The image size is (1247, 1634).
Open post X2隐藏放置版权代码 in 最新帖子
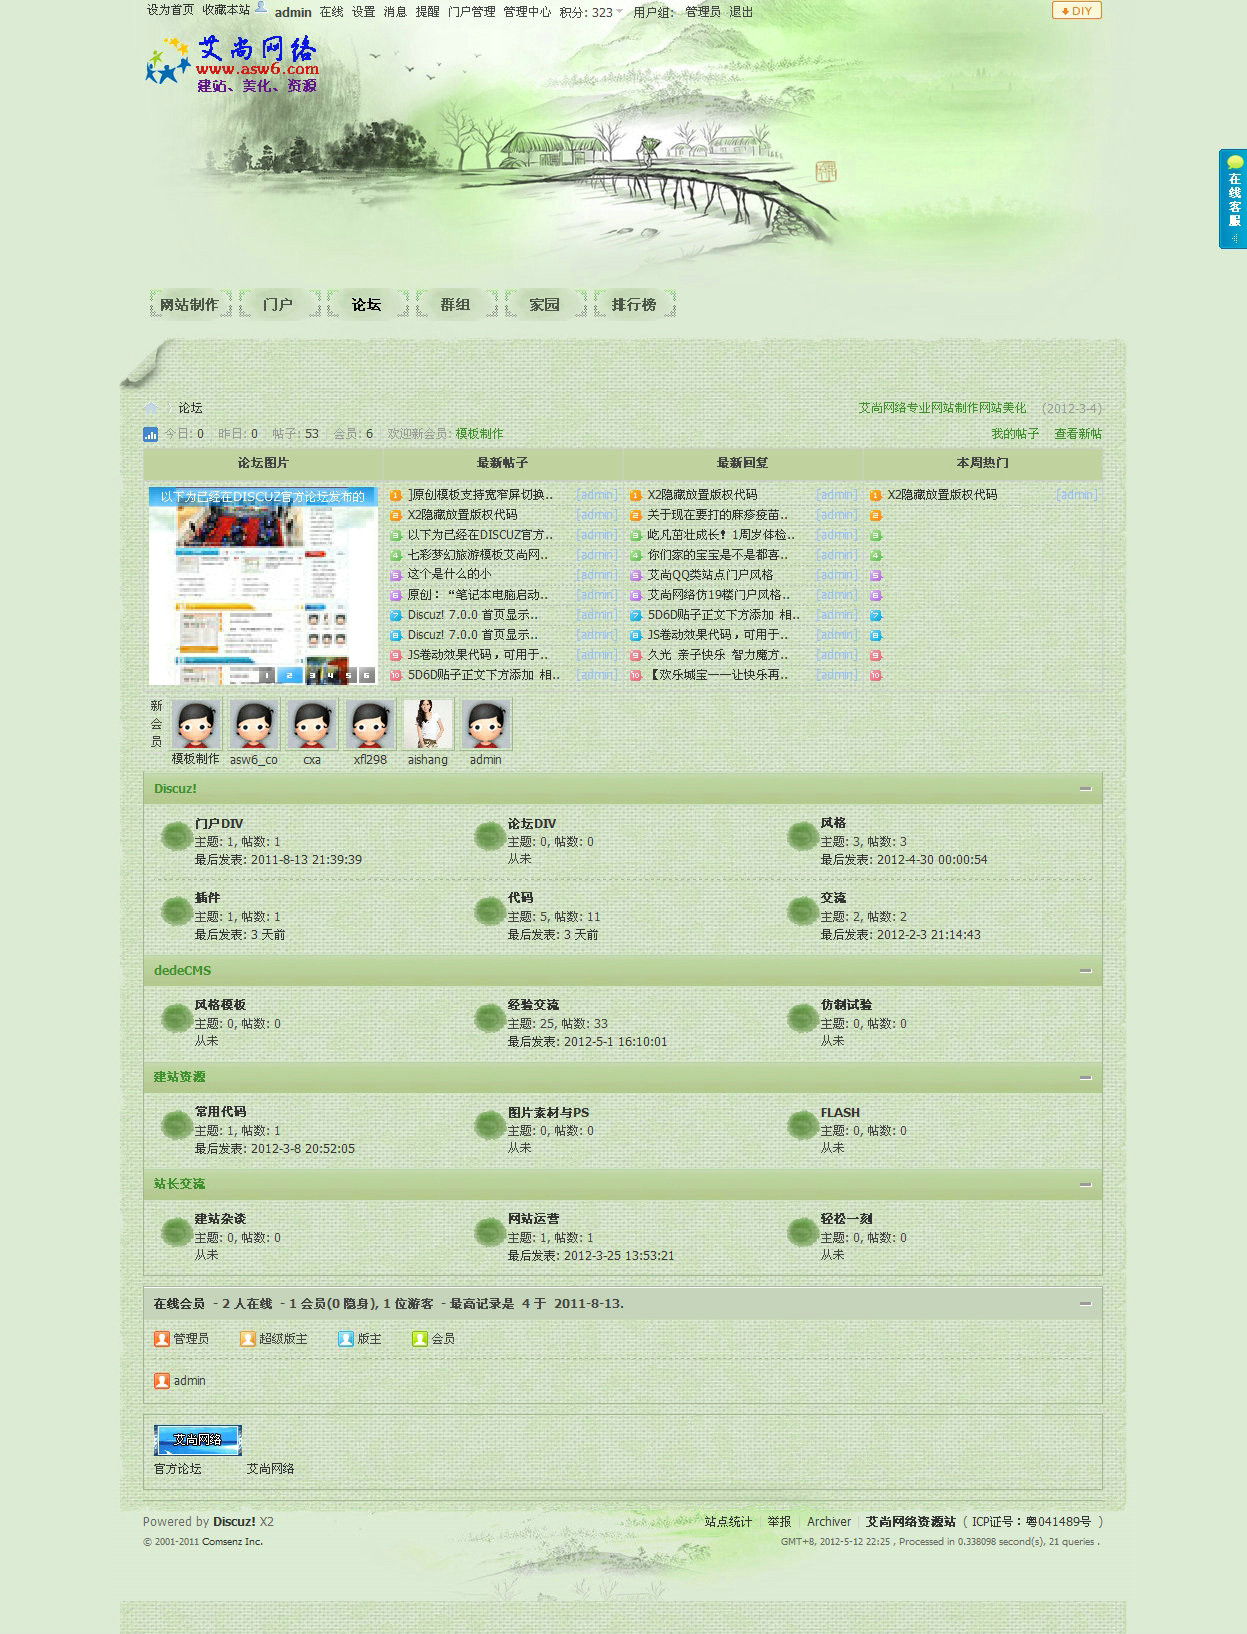[x=462, y=515]
